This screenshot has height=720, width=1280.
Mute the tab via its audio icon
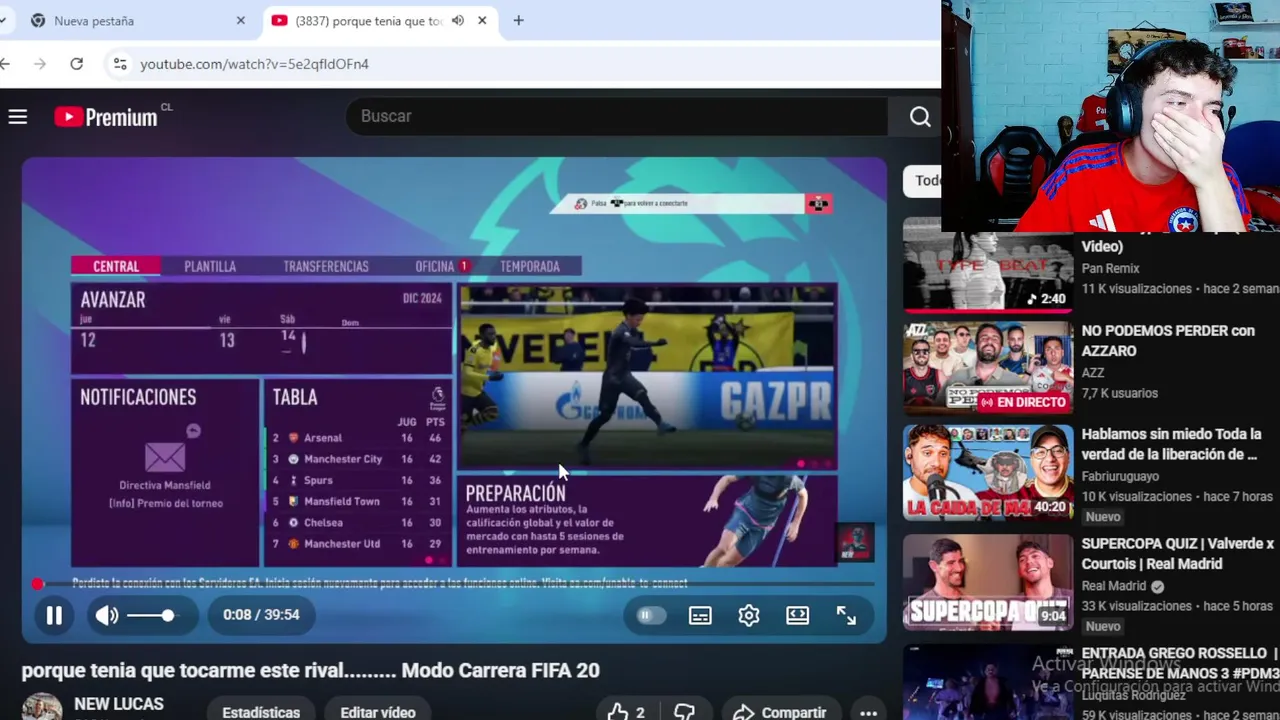coord(457,20)
